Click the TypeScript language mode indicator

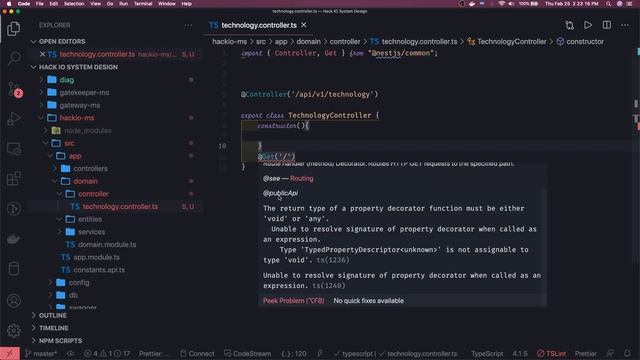[487, 353]
